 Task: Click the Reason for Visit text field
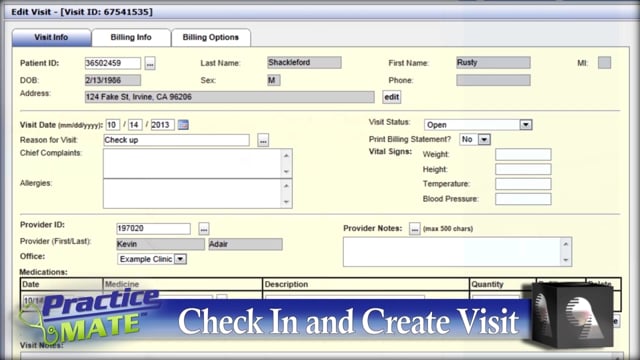click(x=176, y=140)
